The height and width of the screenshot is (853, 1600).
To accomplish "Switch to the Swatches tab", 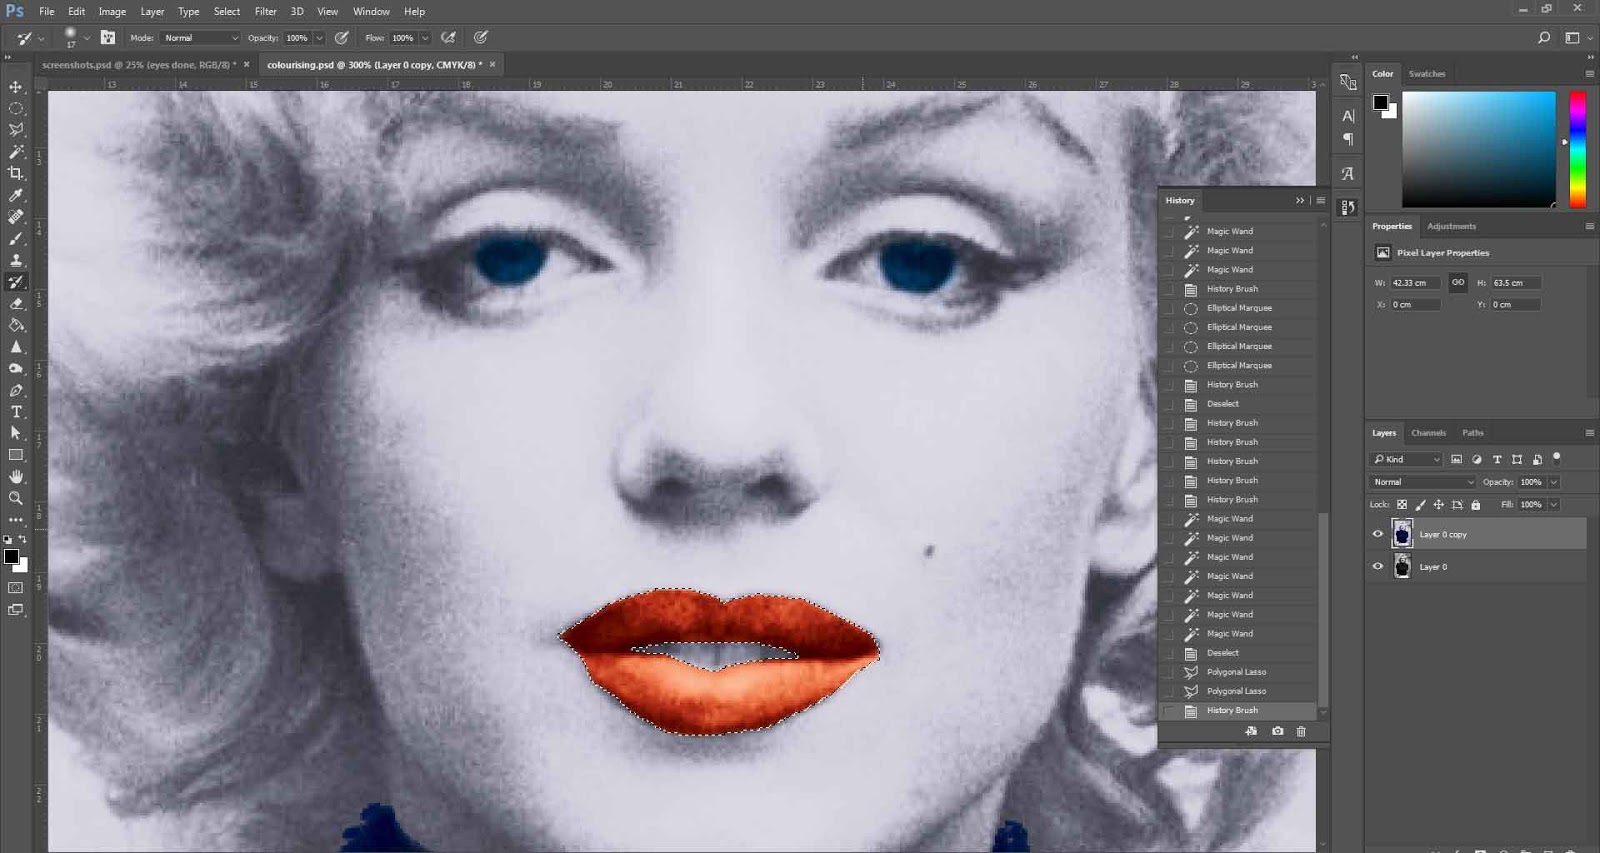I will point(1427,74).
